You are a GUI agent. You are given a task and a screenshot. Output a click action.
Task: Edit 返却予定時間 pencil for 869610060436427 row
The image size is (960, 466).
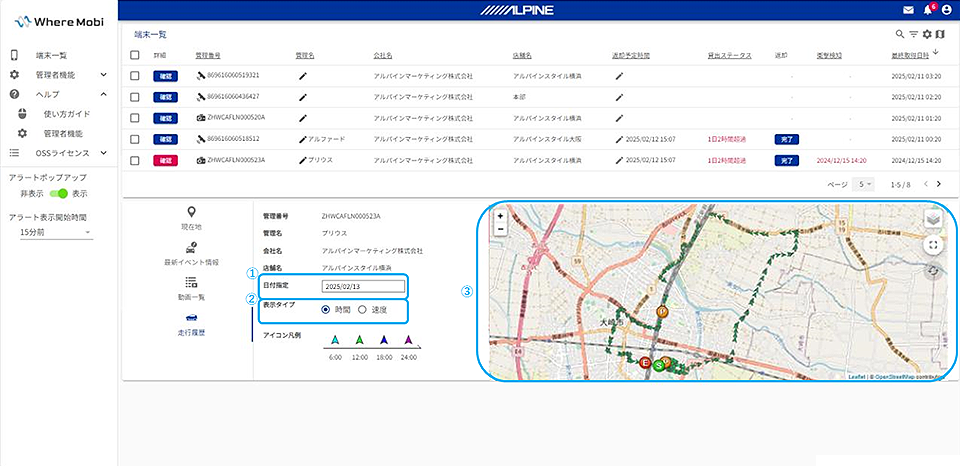click(x=619, y=97)
